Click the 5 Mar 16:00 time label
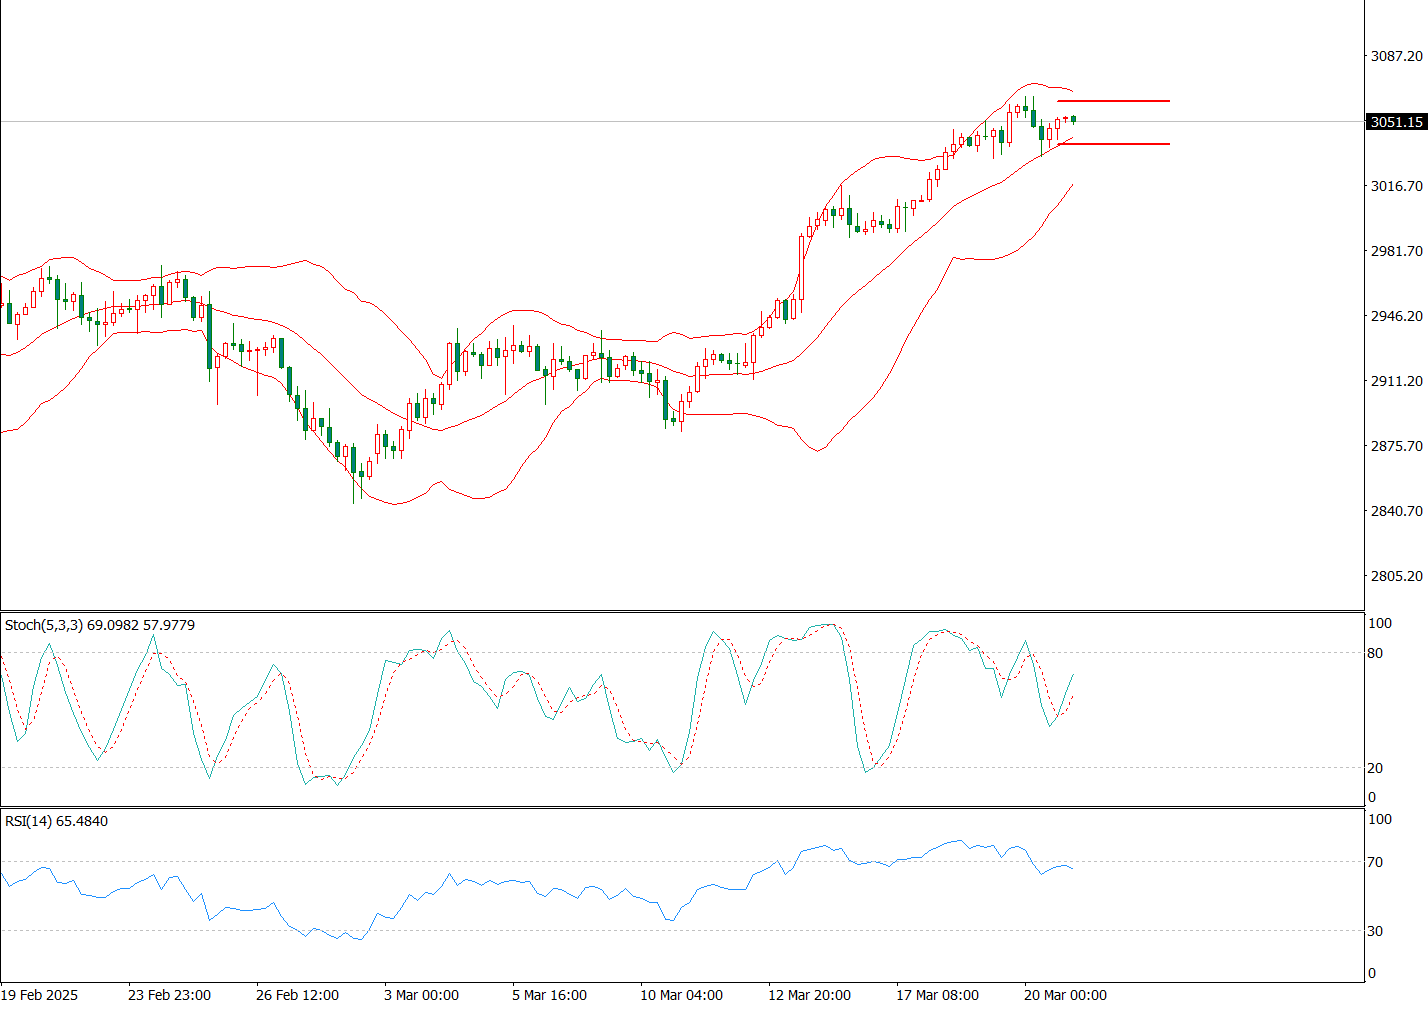Screen dimensions: 1428x1009 click(549, 995)
